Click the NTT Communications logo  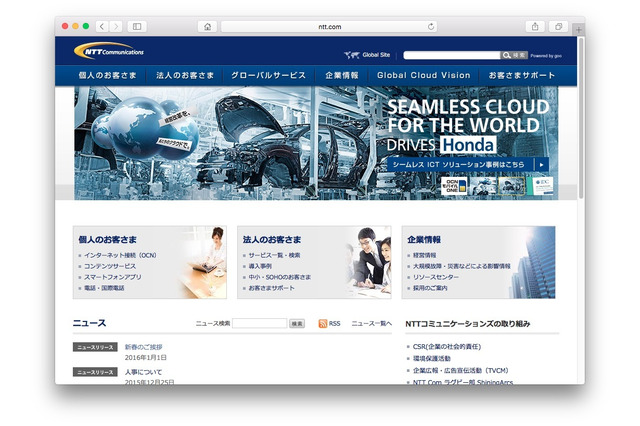[x=109, y=51]
